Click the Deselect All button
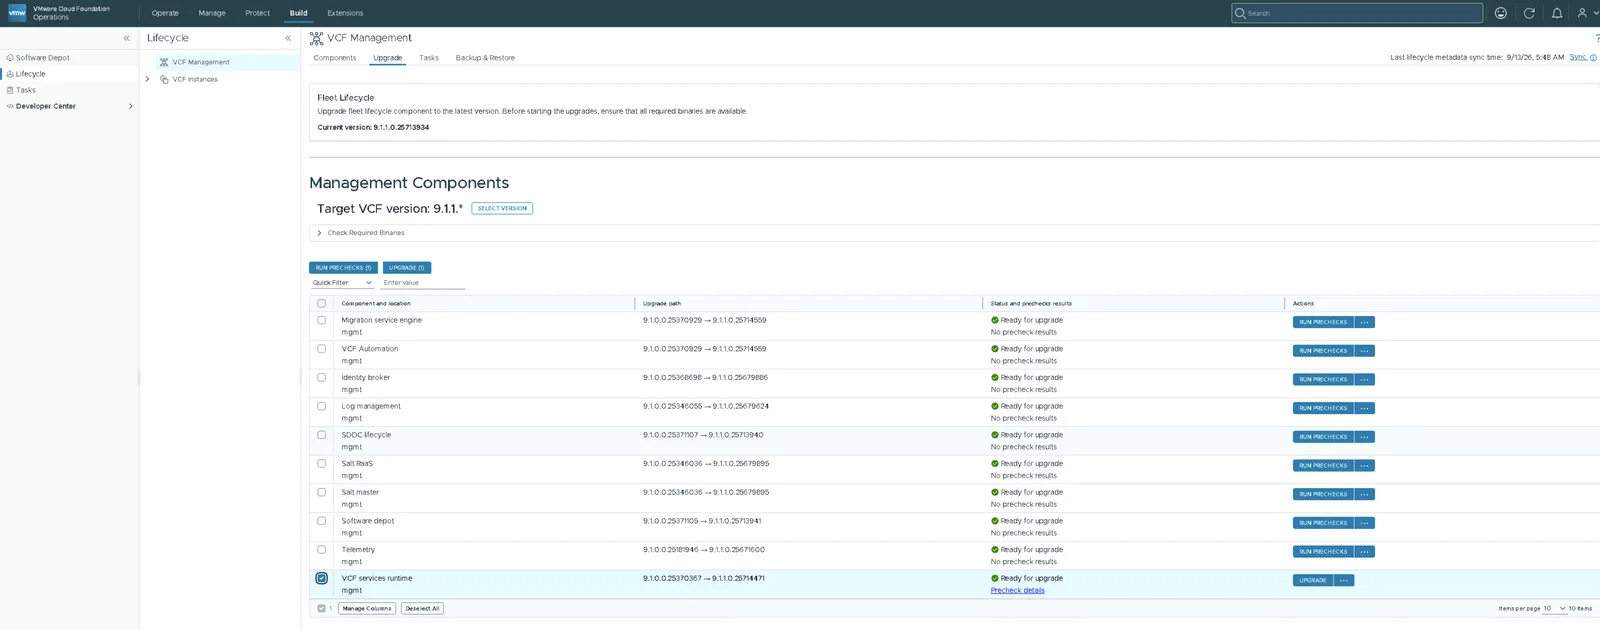1600x630 pixels. pos(422,608)
